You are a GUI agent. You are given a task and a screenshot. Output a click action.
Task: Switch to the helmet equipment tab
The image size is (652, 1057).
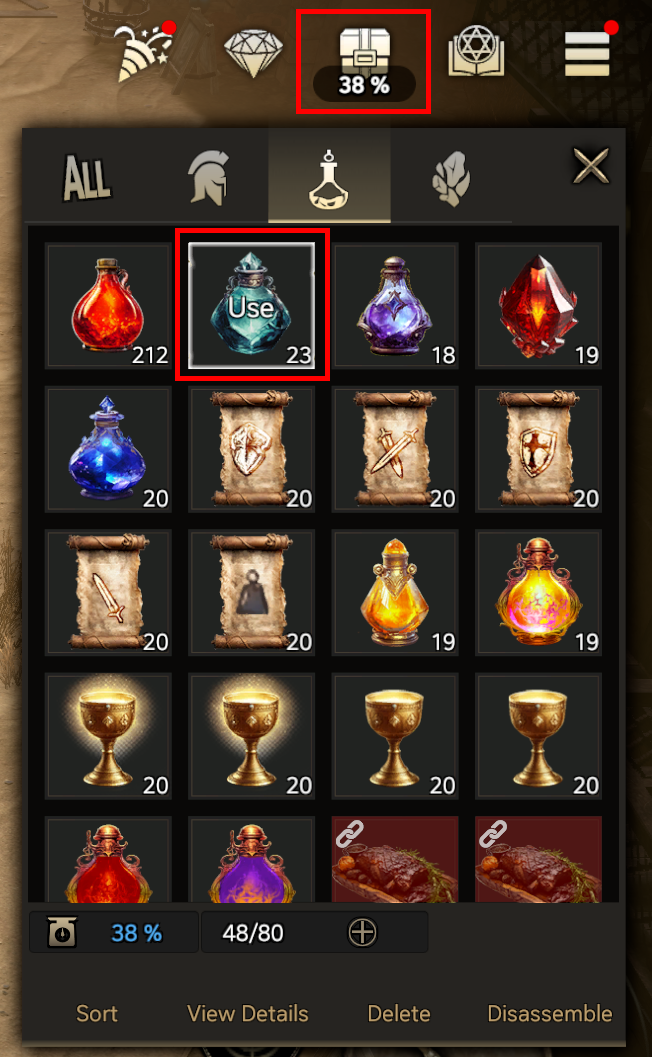pos(208,177)
